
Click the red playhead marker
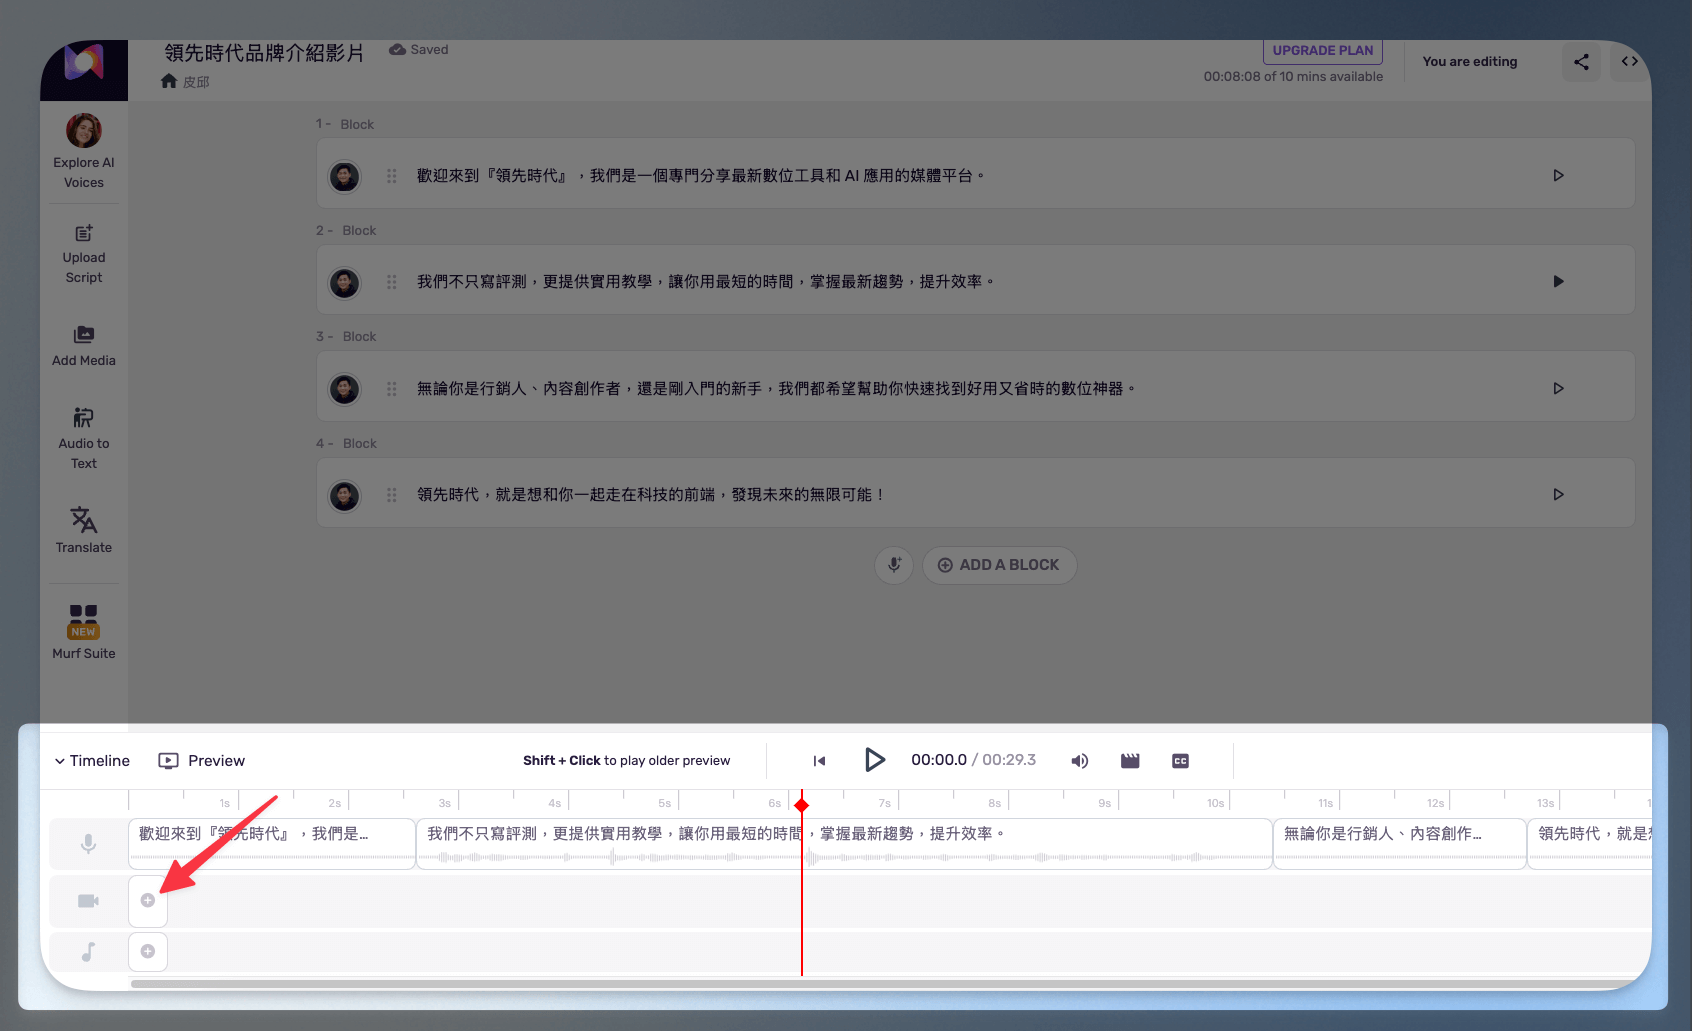point(801,805)
